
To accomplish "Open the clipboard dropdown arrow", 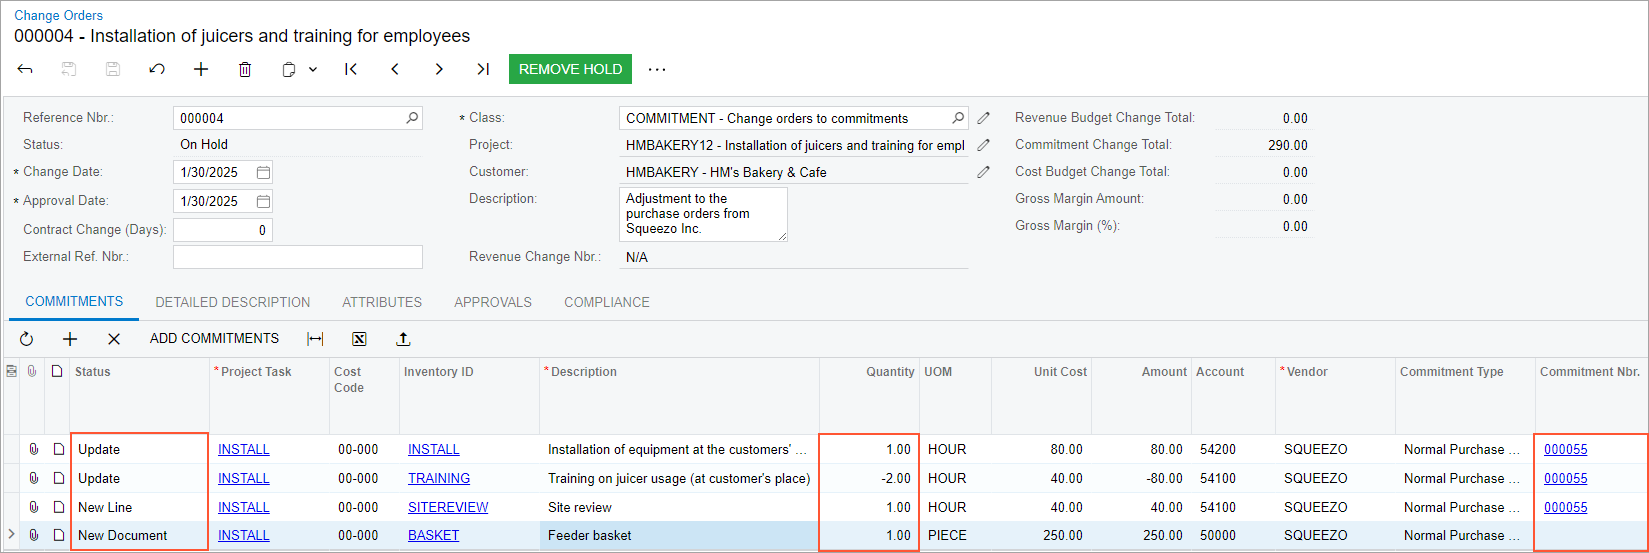I will click(313, 69).
